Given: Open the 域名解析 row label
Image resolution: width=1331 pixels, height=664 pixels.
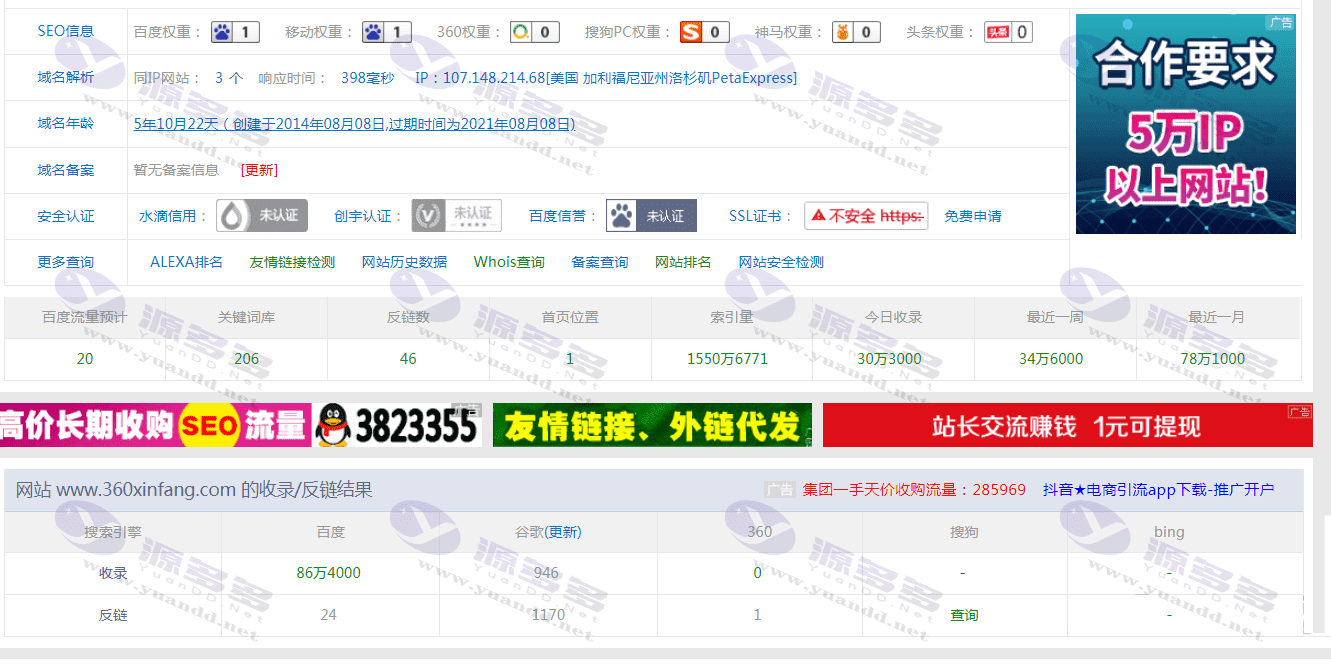Looking at the screenshot, I should [x=66, y=77].
